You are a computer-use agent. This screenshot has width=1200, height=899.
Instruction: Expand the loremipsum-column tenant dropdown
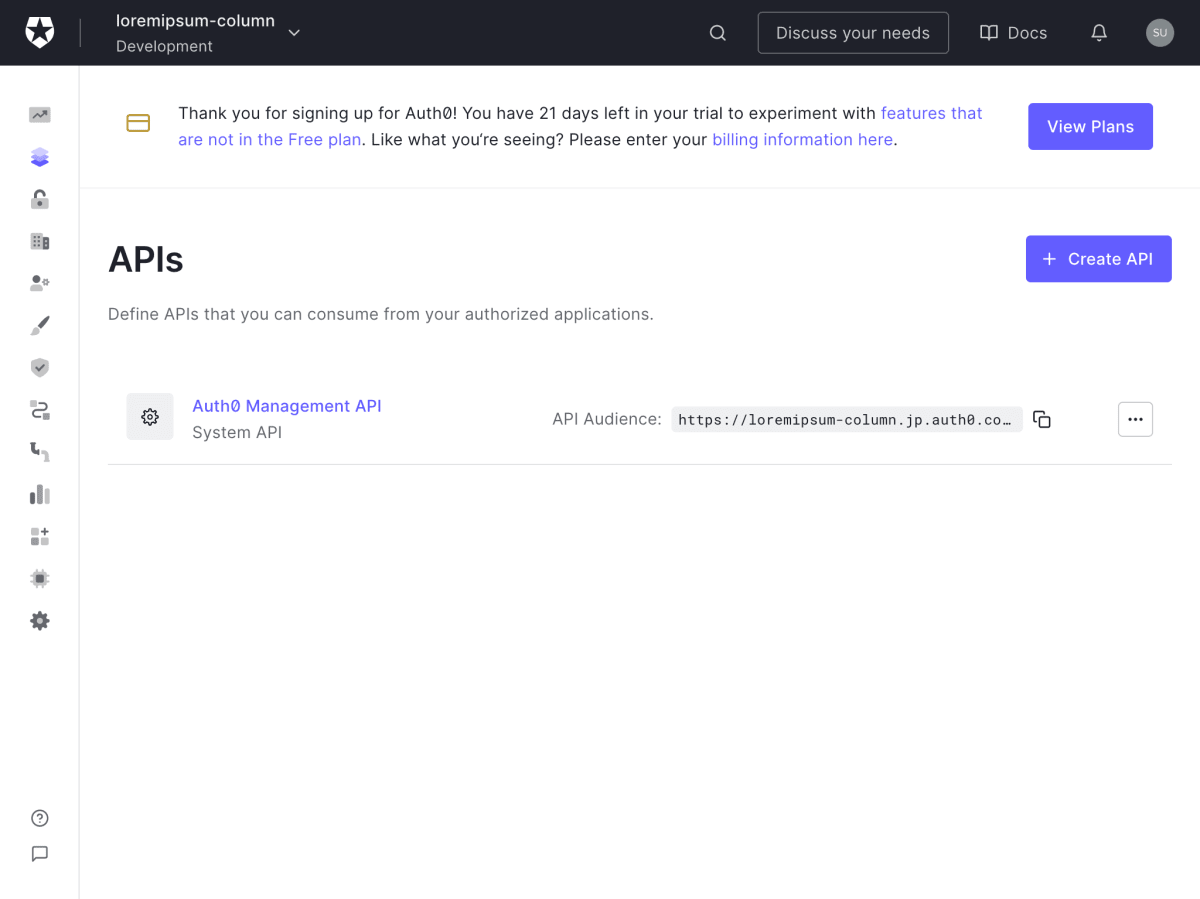tap(294, 33)
